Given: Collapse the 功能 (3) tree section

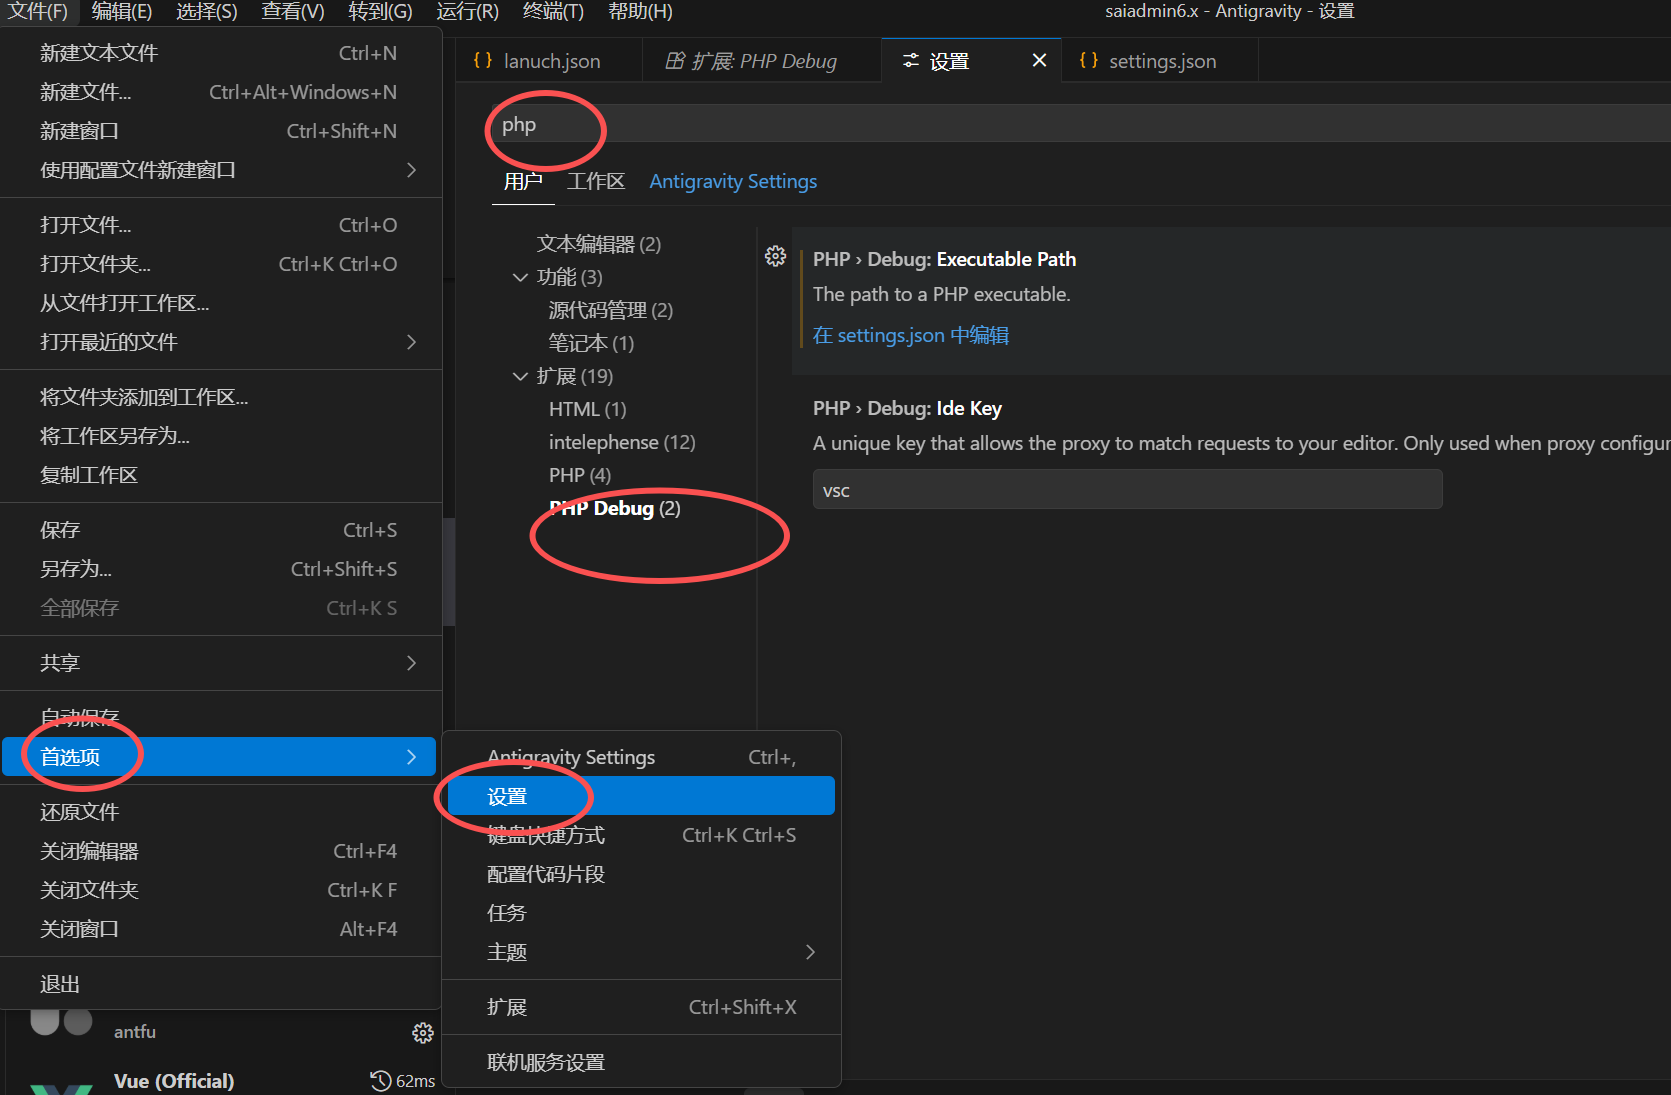Looking at the screenshot, I should click(520, 277).
